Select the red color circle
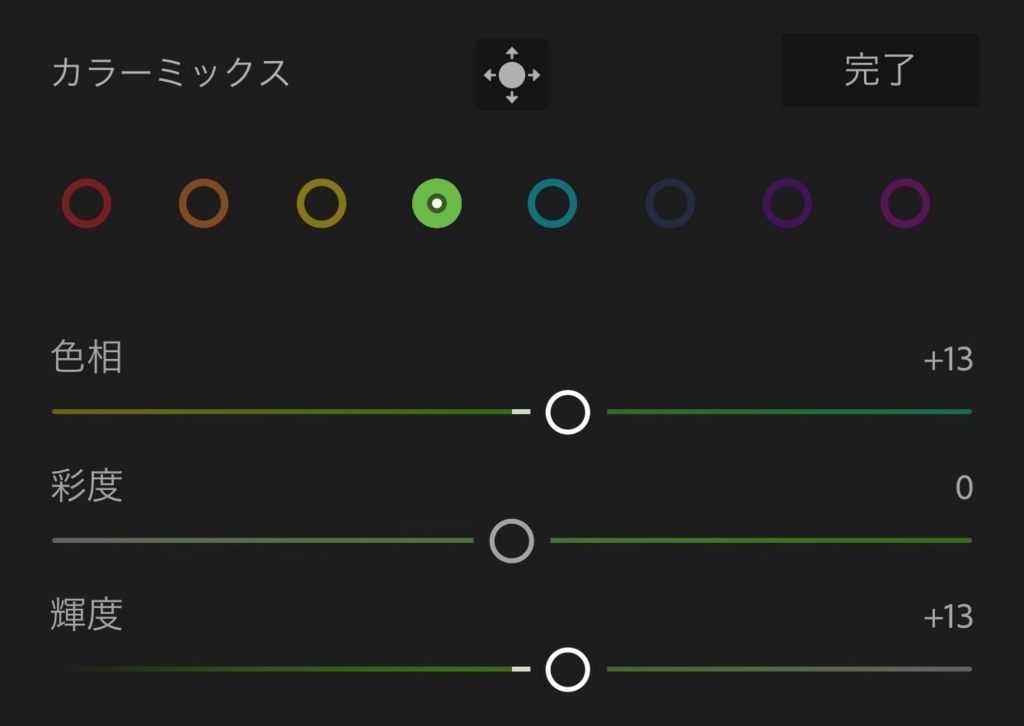The width and height of the screenshot is (1024, 726). coord(86,204)
